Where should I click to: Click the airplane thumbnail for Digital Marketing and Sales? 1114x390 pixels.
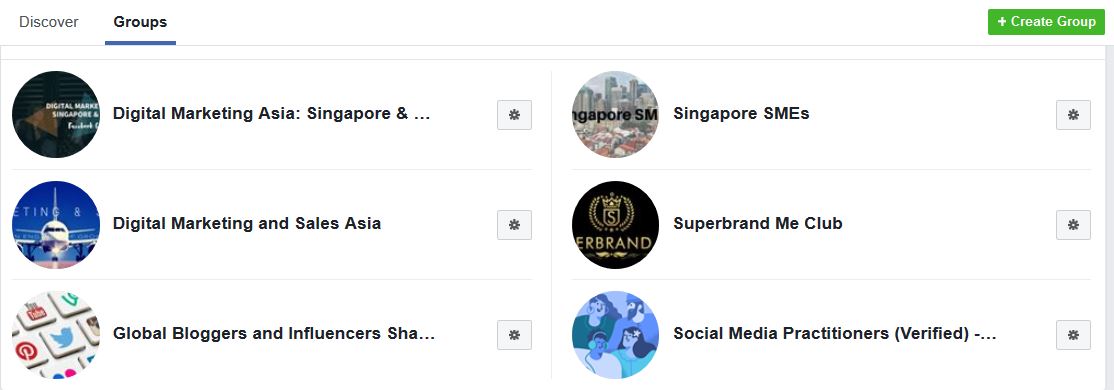click(x=56, y=224)
